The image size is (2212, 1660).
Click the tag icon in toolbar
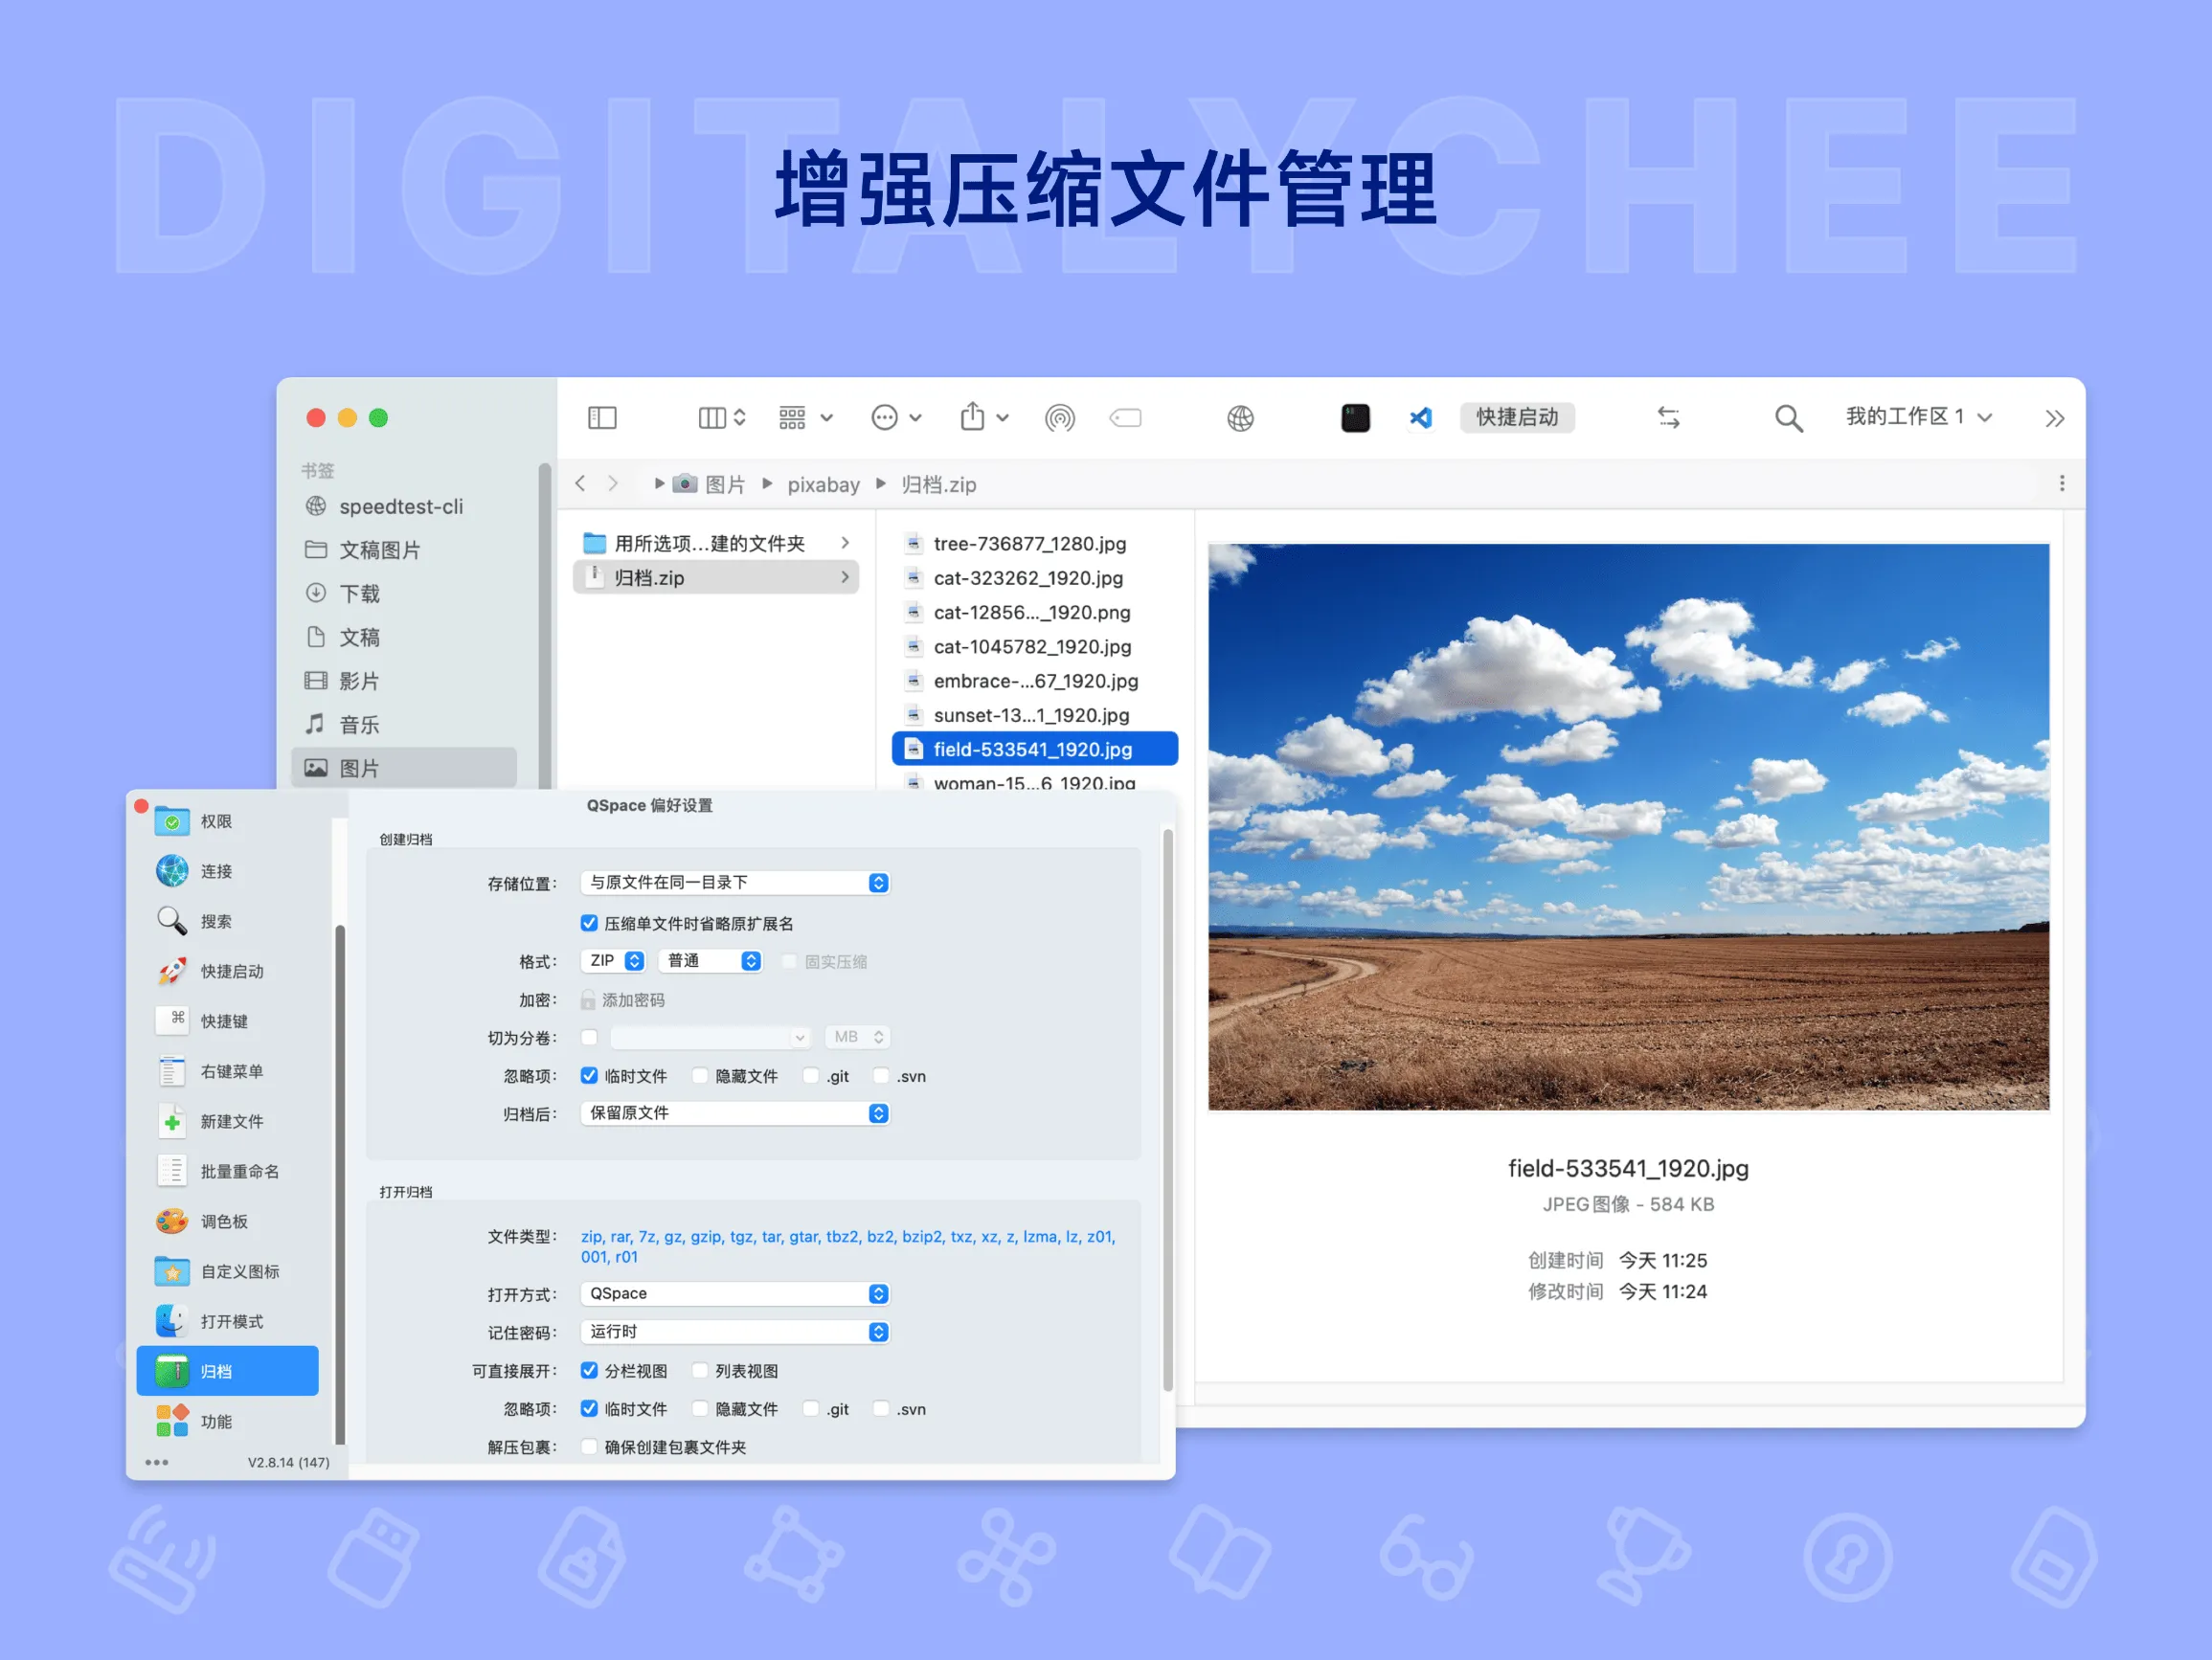click(1126, 417)
